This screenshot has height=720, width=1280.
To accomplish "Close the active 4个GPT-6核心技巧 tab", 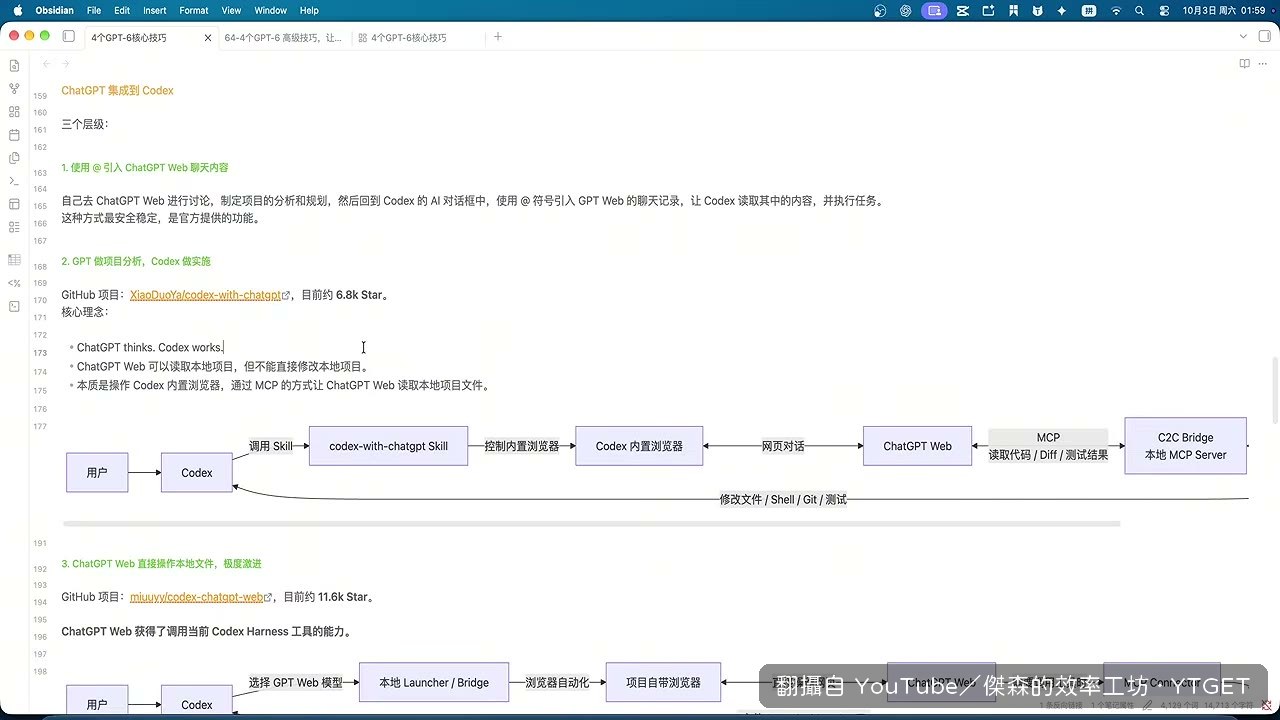I will (x=208, y=38).
